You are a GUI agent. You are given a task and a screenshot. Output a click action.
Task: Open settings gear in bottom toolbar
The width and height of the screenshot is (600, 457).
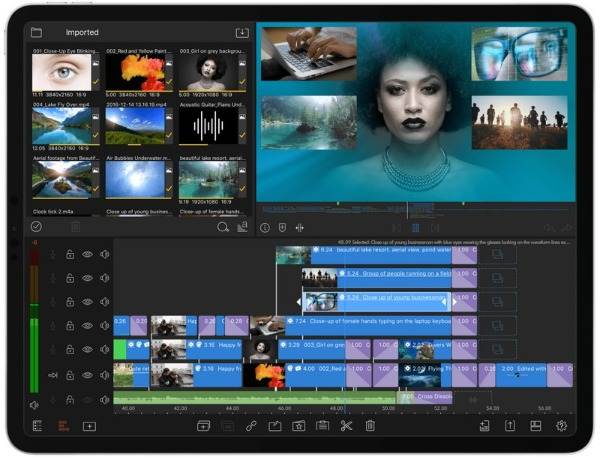click(x=561, y=426)
